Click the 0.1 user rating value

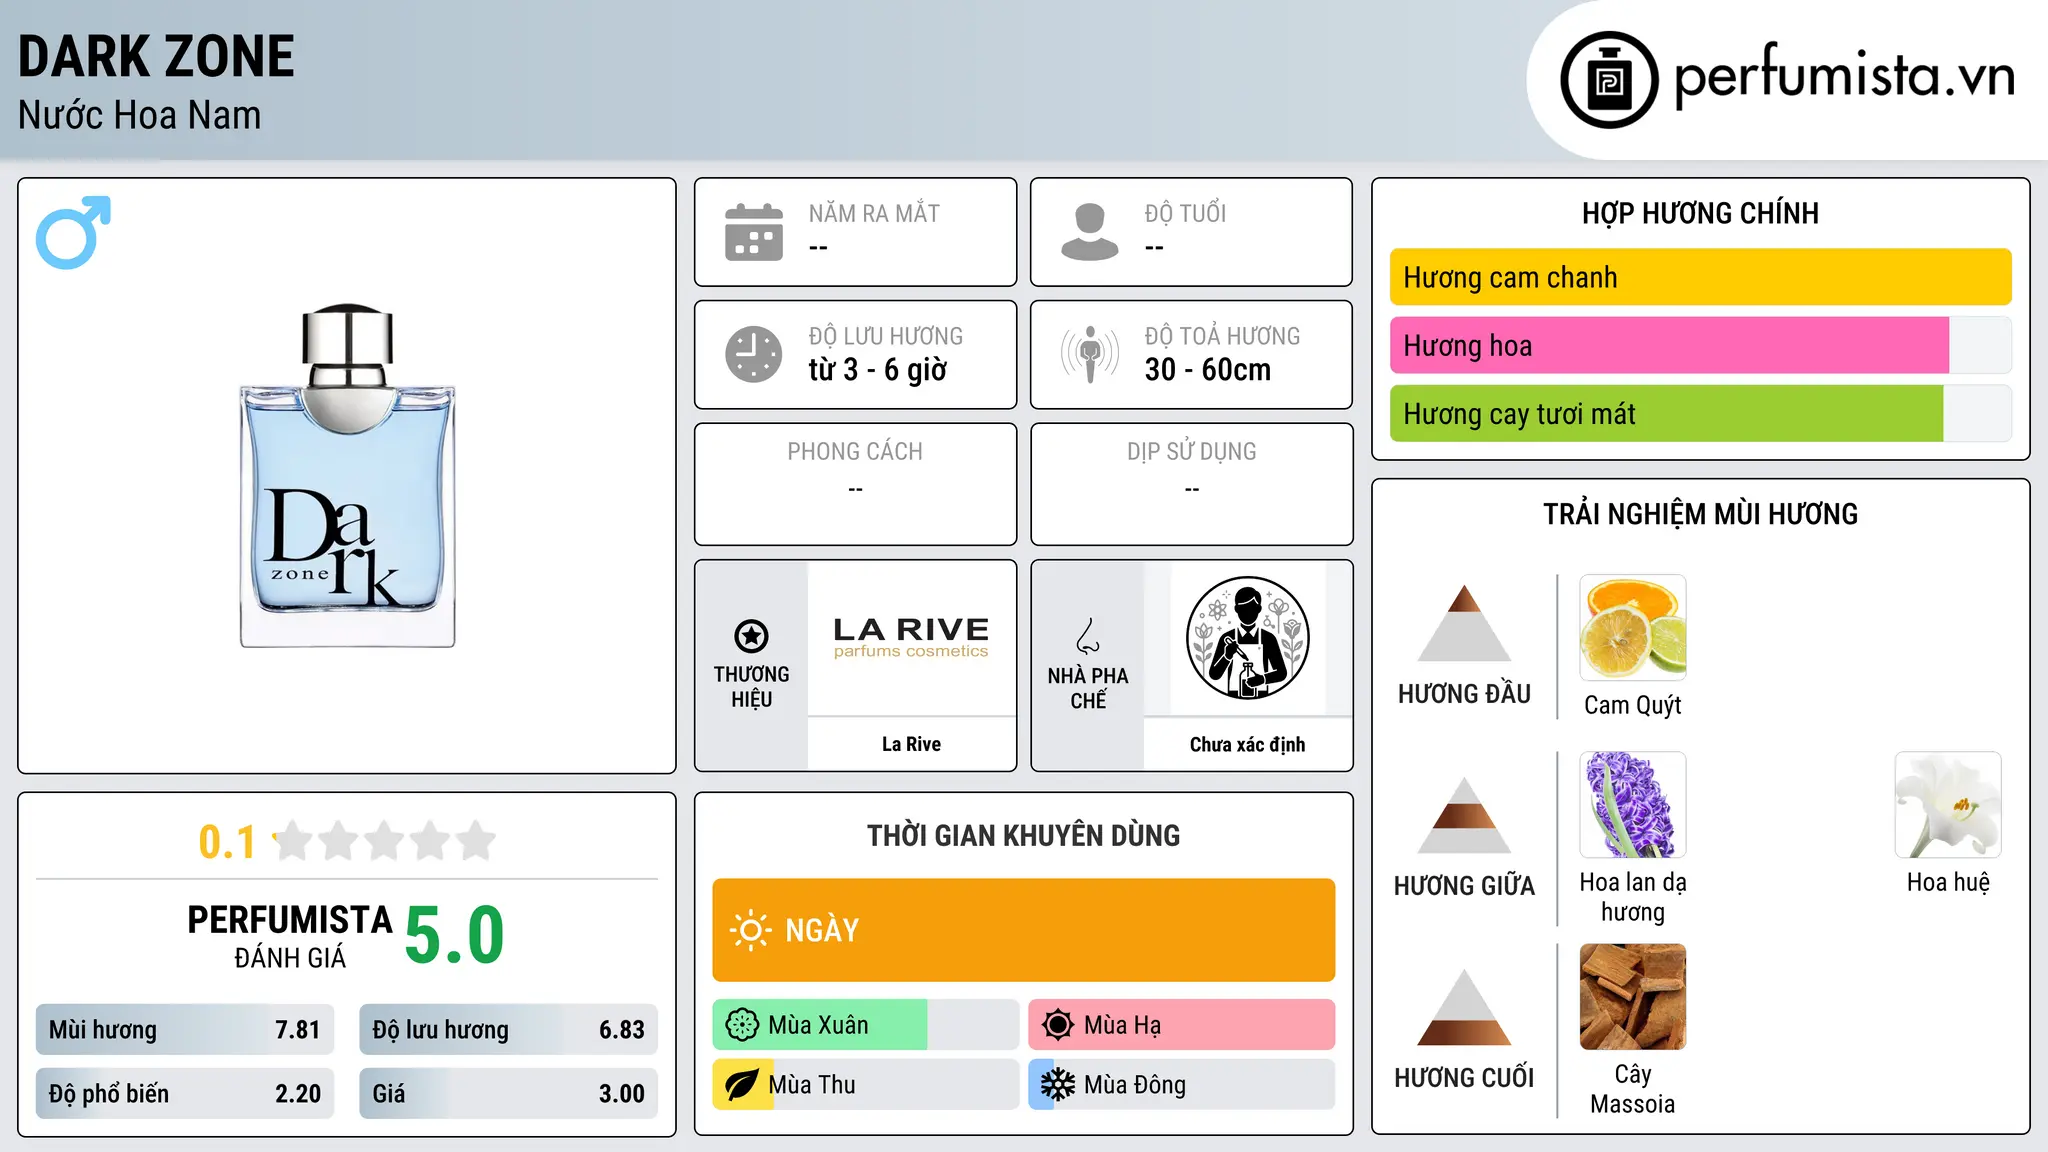pos(227,842)
